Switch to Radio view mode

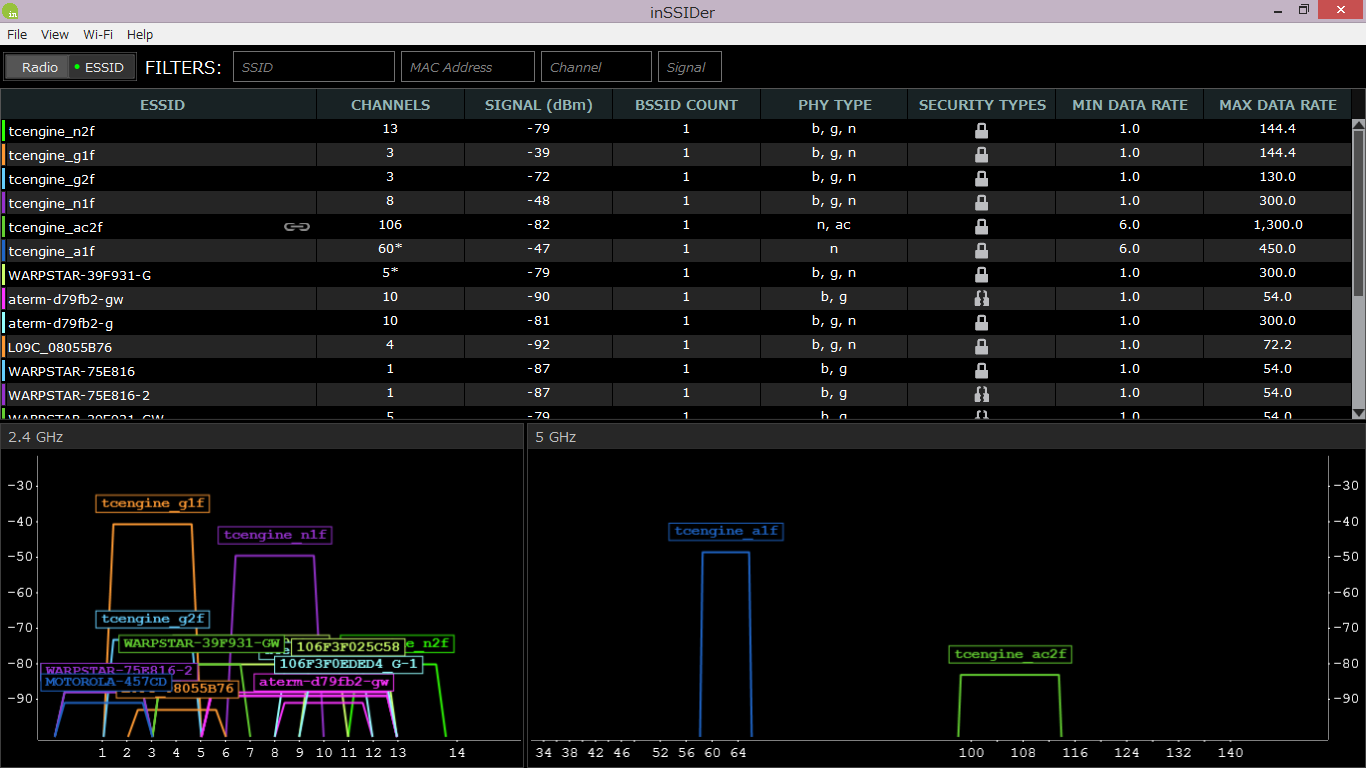pyautogui.click(x=40, y=67)
